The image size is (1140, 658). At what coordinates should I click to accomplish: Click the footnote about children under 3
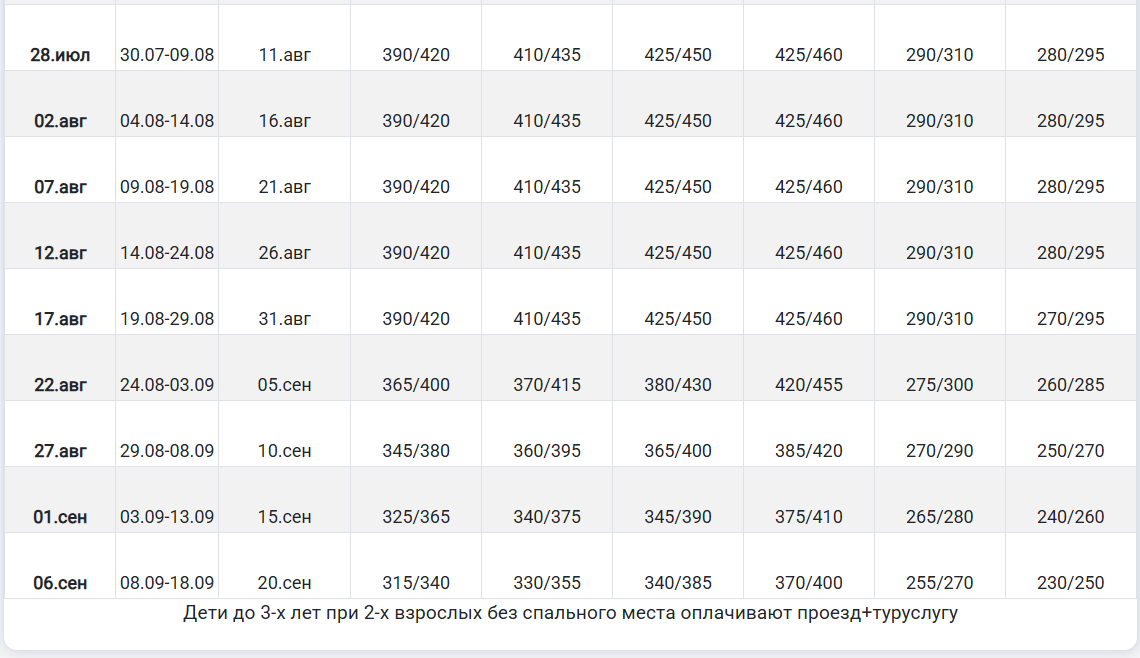[x=570, y=613]
